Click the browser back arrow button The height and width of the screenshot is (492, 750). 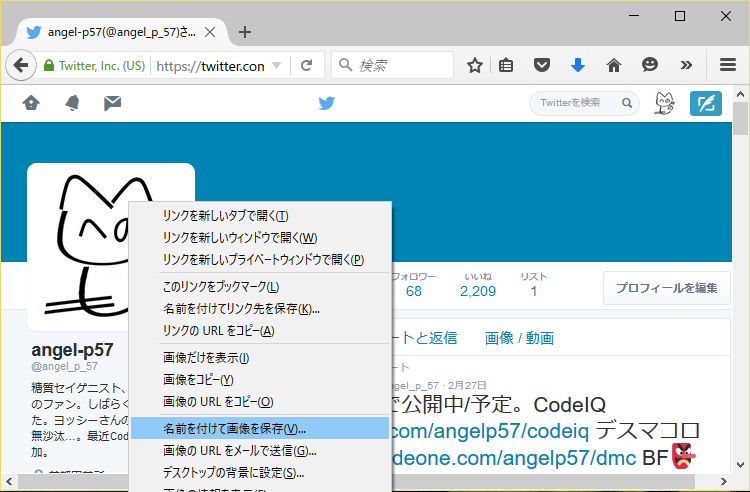tap(21, 65)
